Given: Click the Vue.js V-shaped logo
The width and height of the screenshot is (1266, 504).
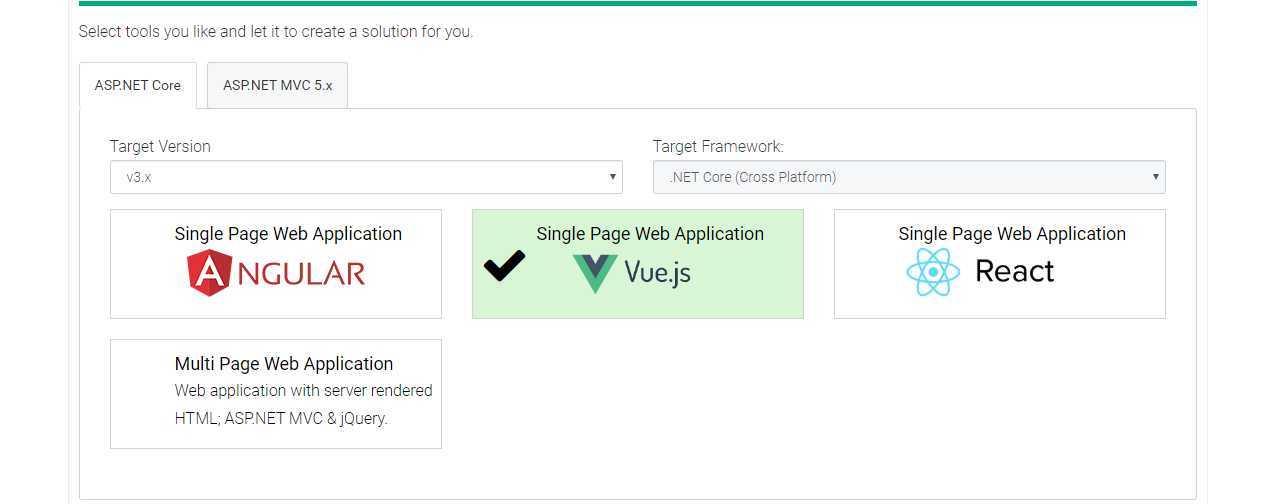Looking at the screenshot, I should (595, 273).
